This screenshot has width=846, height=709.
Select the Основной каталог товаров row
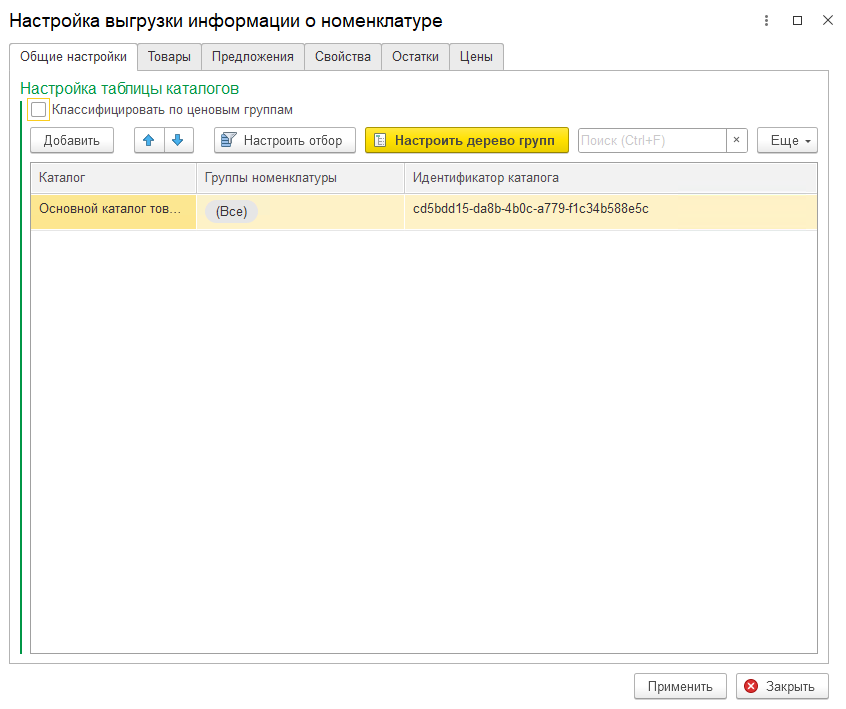(111, 209)
